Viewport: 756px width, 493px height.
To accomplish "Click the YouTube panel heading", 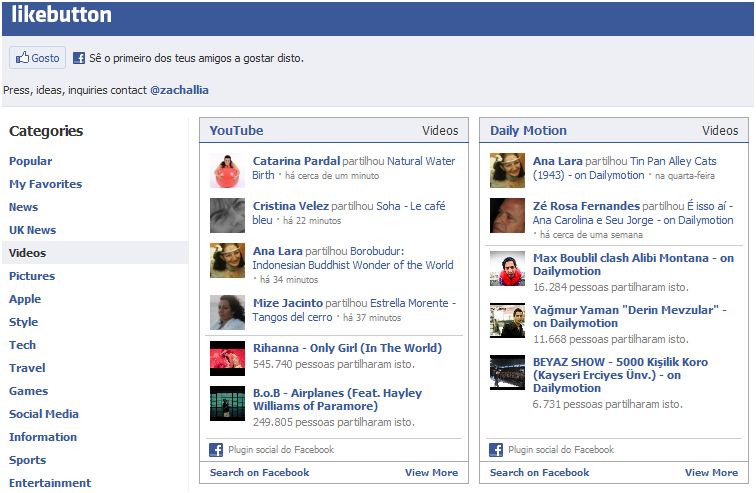I will tap(236, 131).
